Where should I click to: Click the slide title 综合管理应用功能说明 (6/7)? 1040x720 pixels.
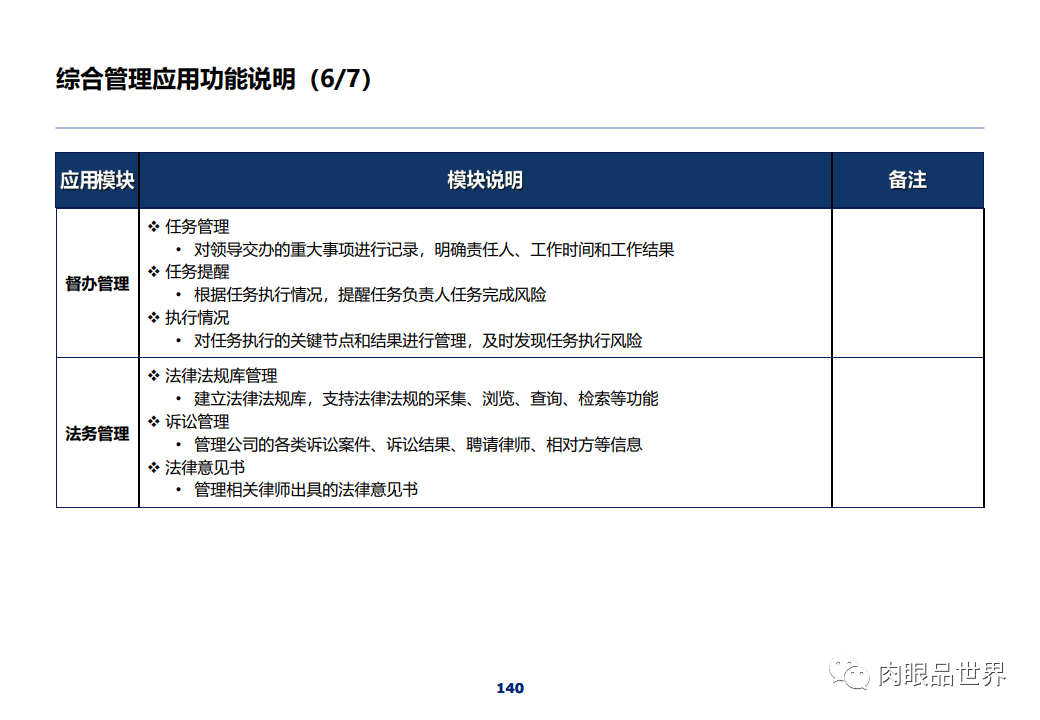[x=214, y=79]
